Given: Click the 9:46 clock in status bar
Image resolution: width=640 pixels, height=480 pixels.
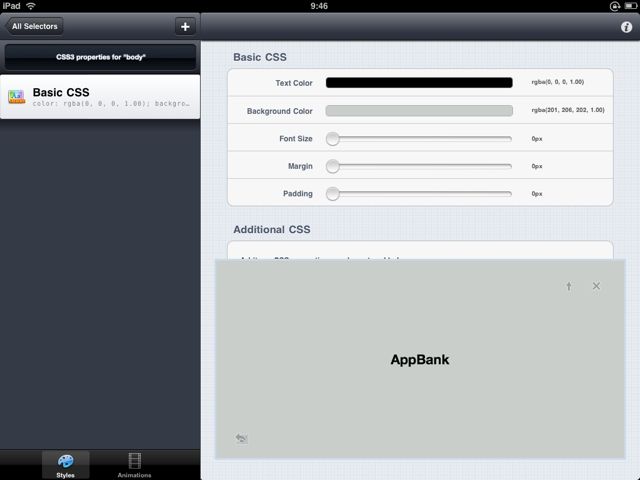Looking at the screenshot, I should click(319, 6).
